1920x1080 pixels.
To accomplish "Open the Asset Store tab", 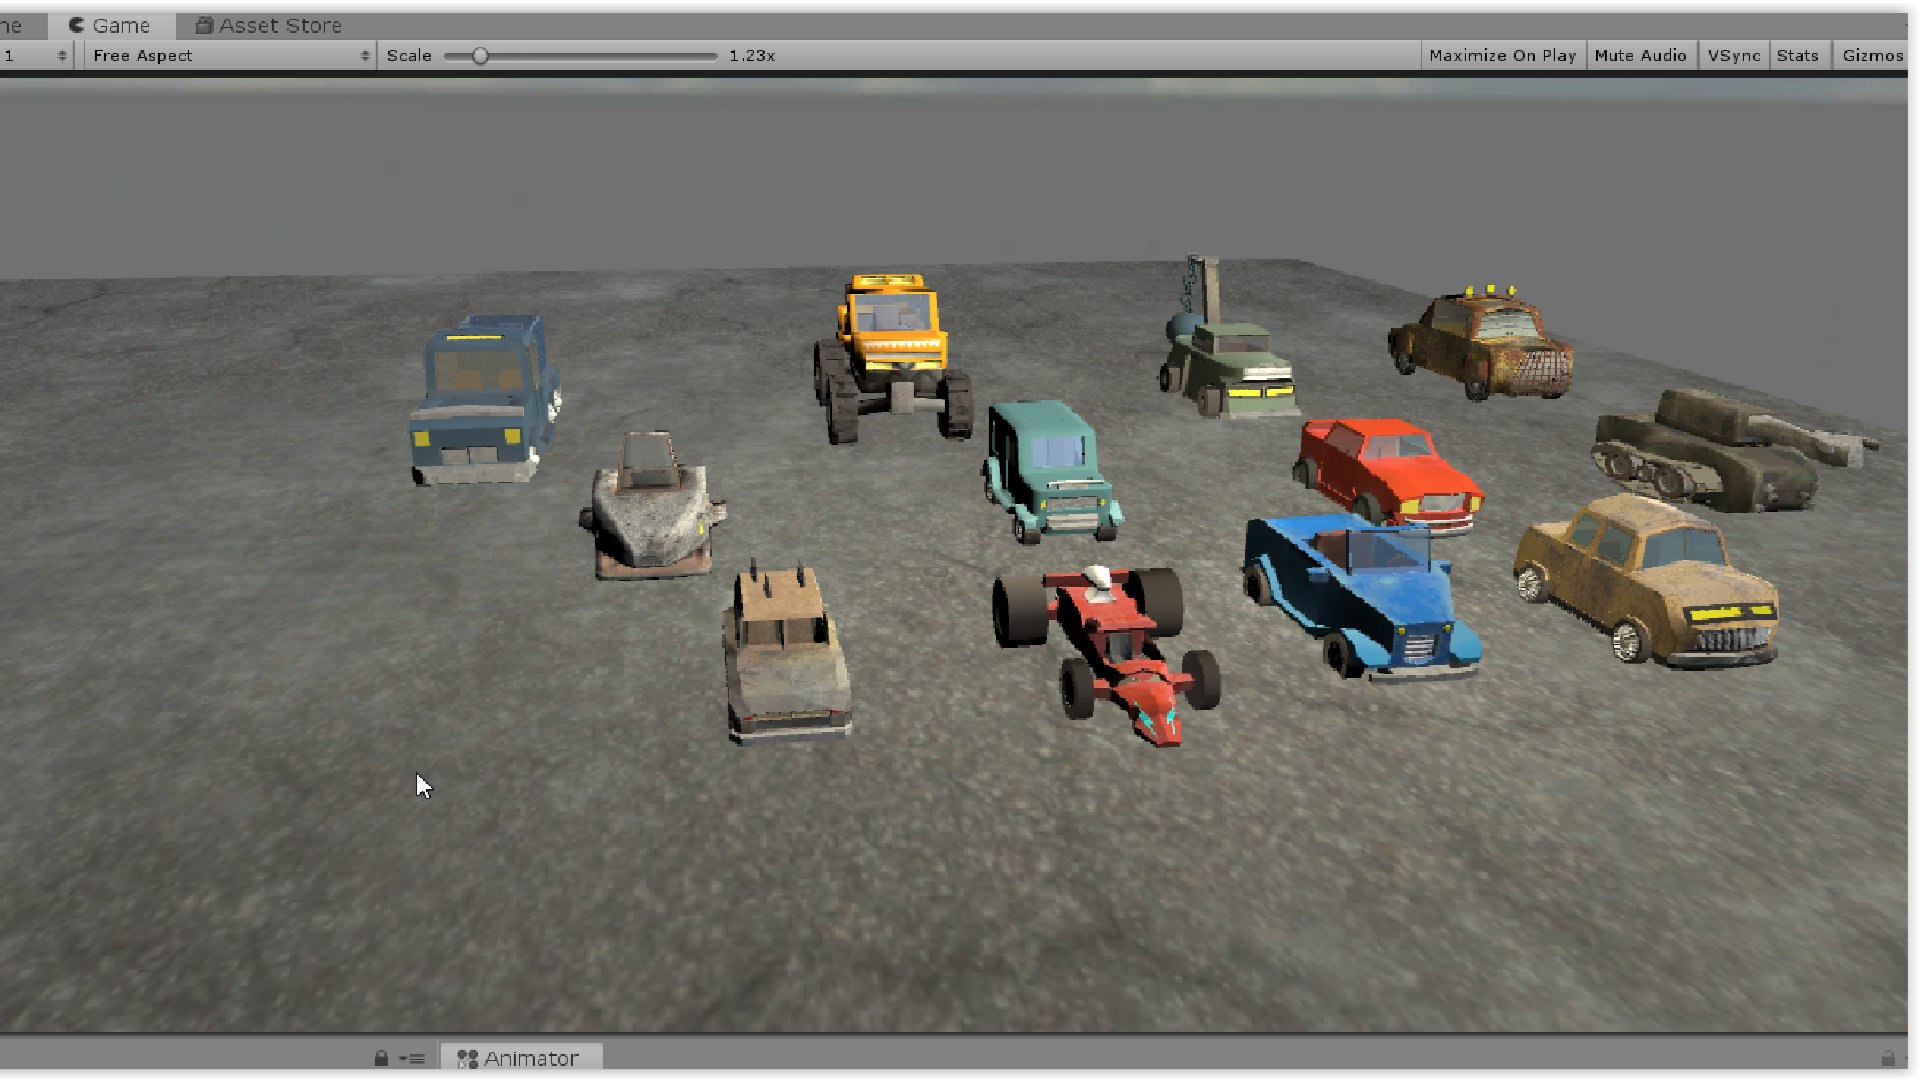I will [x=269, y=25].
